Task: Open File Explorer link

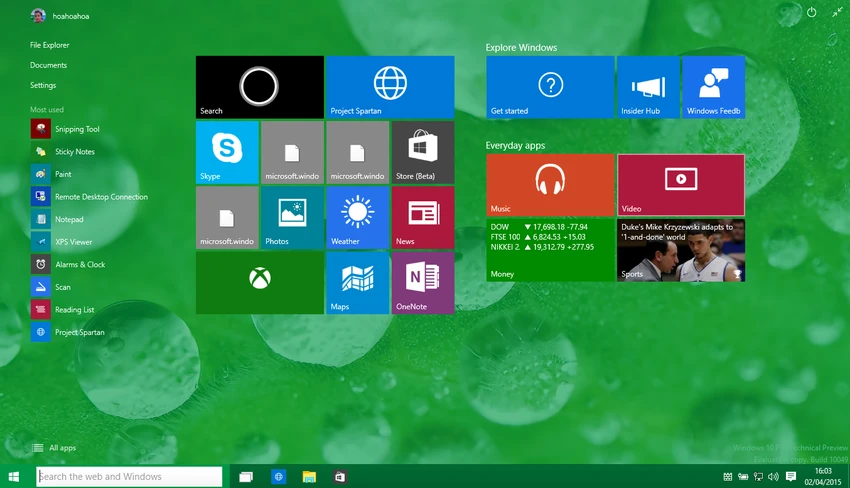Action: (x=49, y=45)
